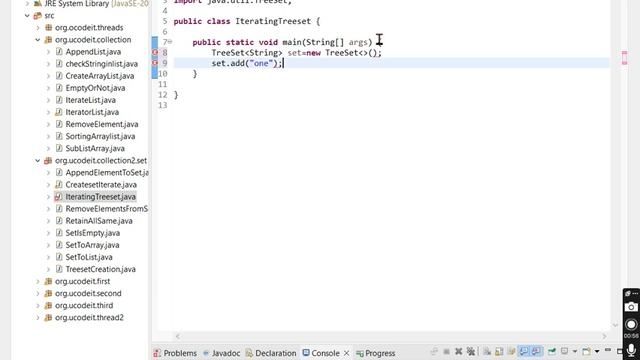This screenshot has height=360, width=640.
Task: Click the IteratingTreeset.java file icon
Action: pos(58,197)
